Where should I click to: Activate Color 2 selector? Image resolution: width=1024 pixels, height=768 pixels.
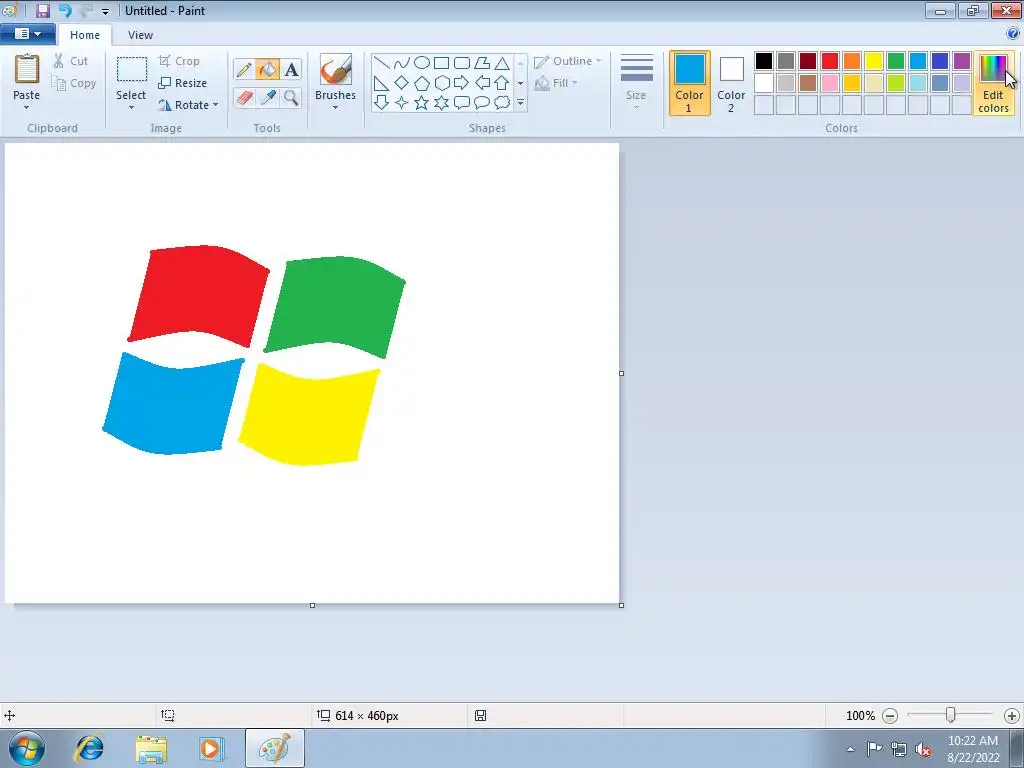pyautogui.click(x=731, y=83)
